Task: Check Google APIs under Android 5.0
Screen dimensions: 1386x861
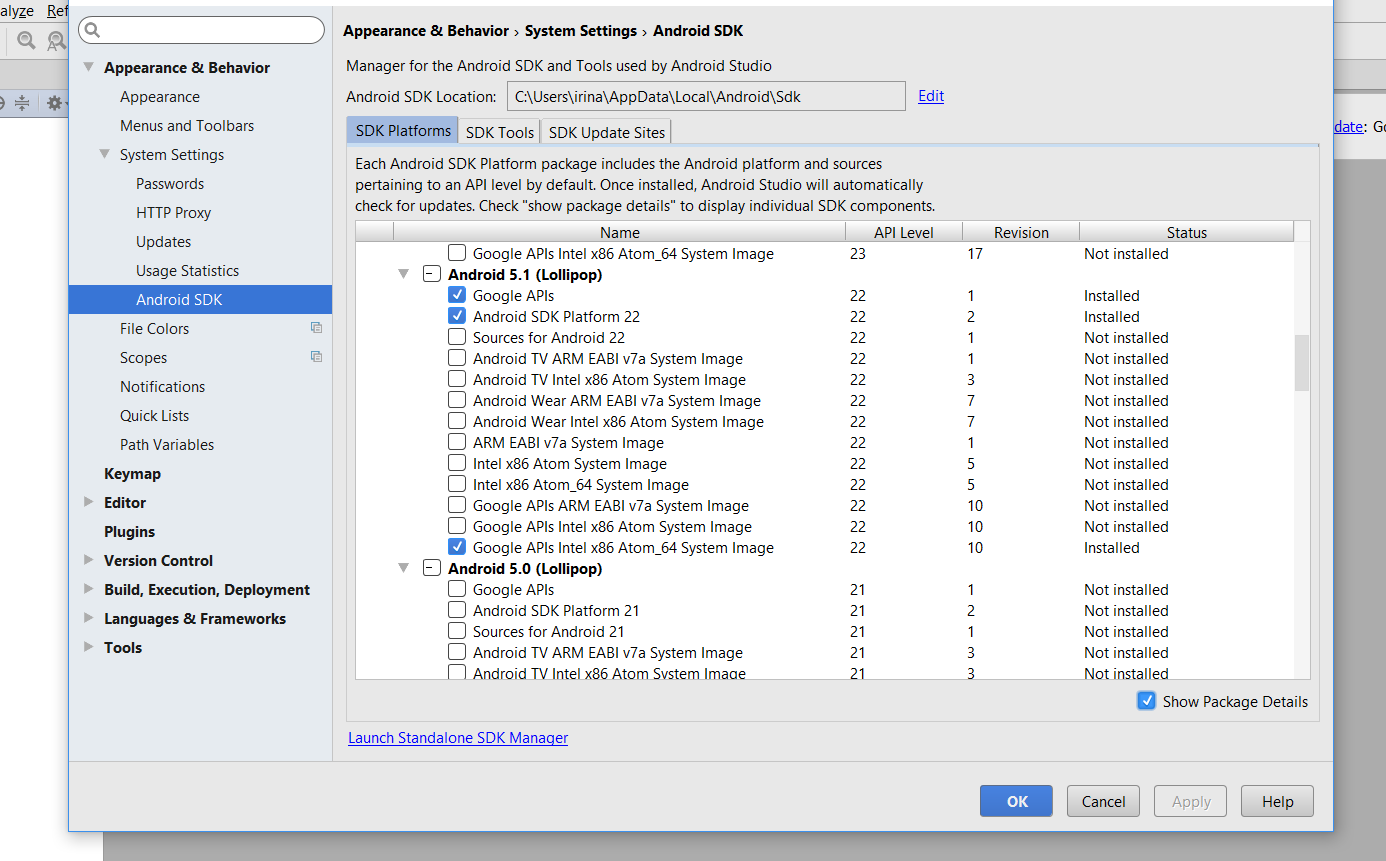Action: point(457,589)
